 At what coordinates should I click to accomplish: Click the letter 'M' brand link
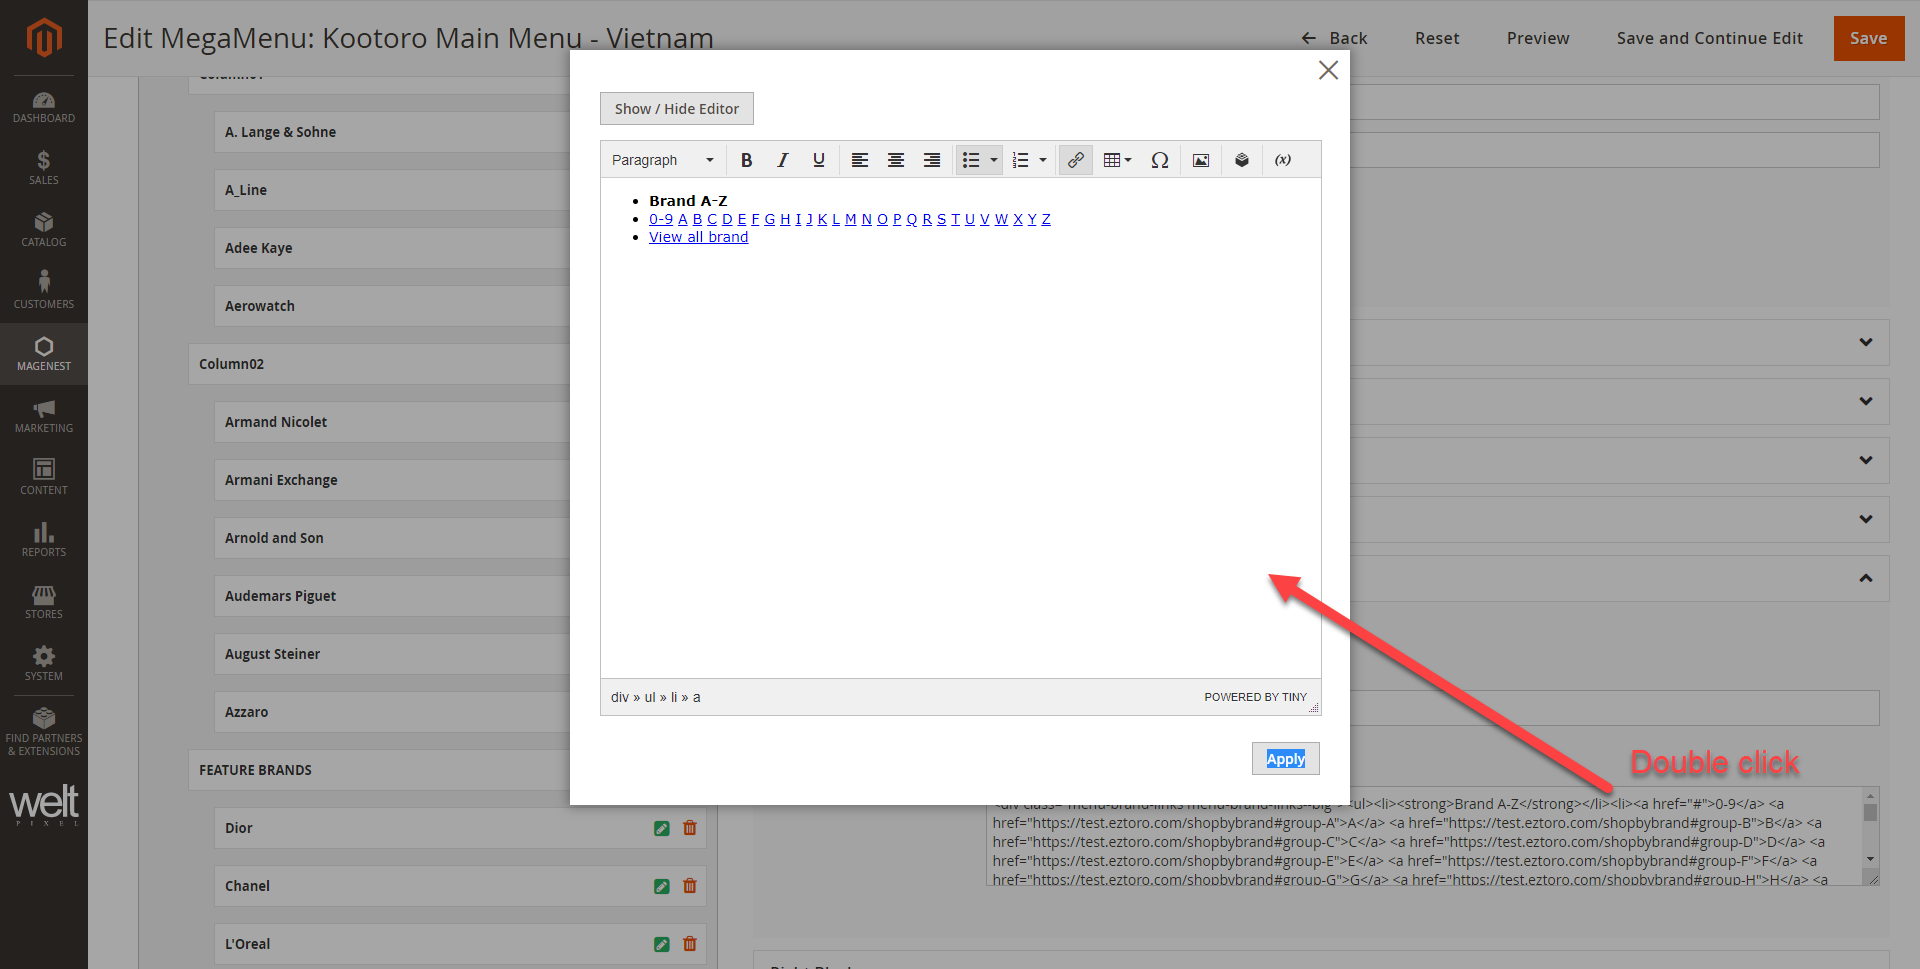[851, 219]
